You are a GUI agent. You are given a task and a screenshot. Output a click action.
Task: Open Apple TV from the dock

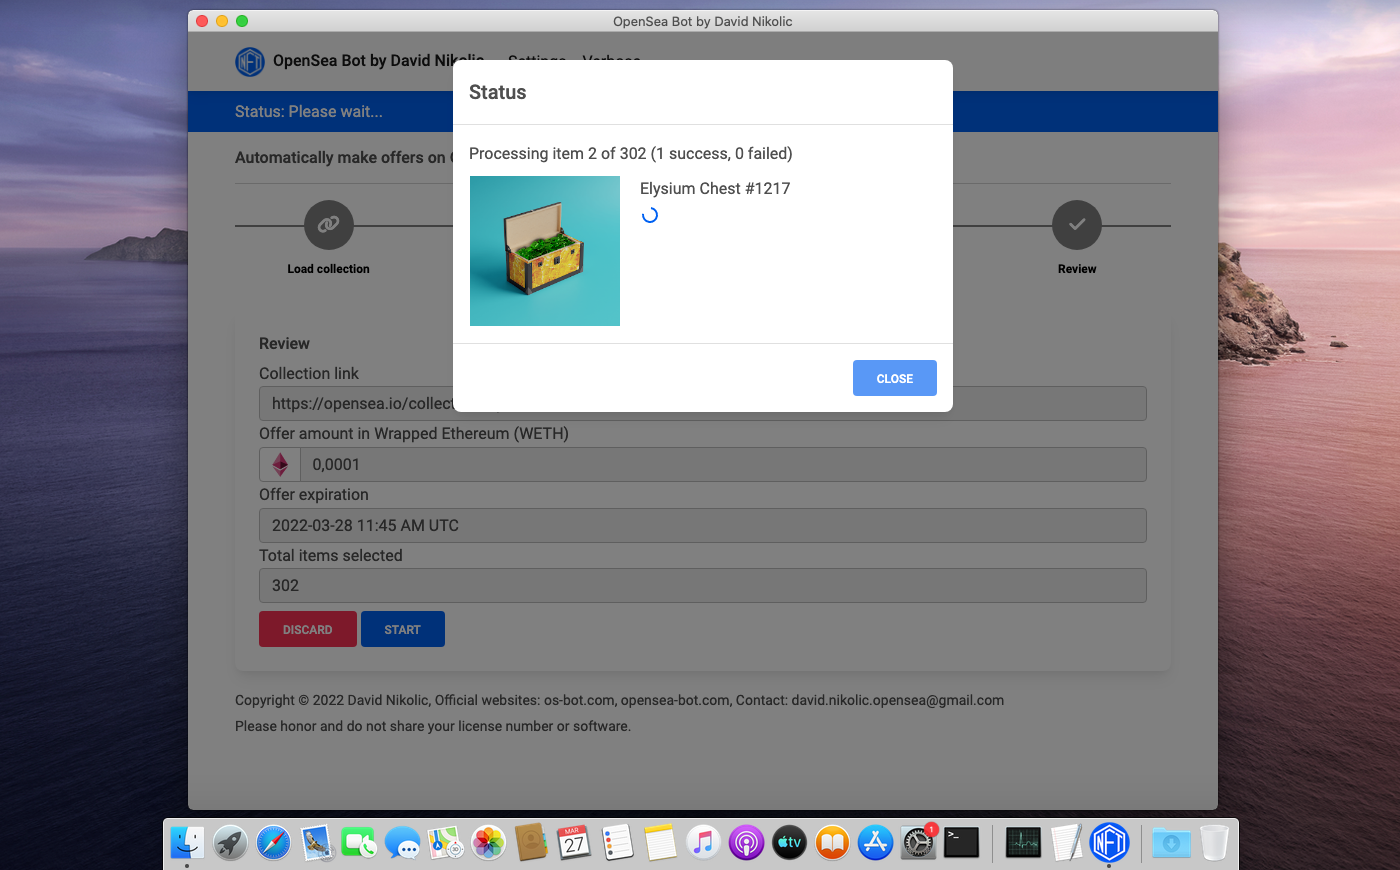(789, 843)
